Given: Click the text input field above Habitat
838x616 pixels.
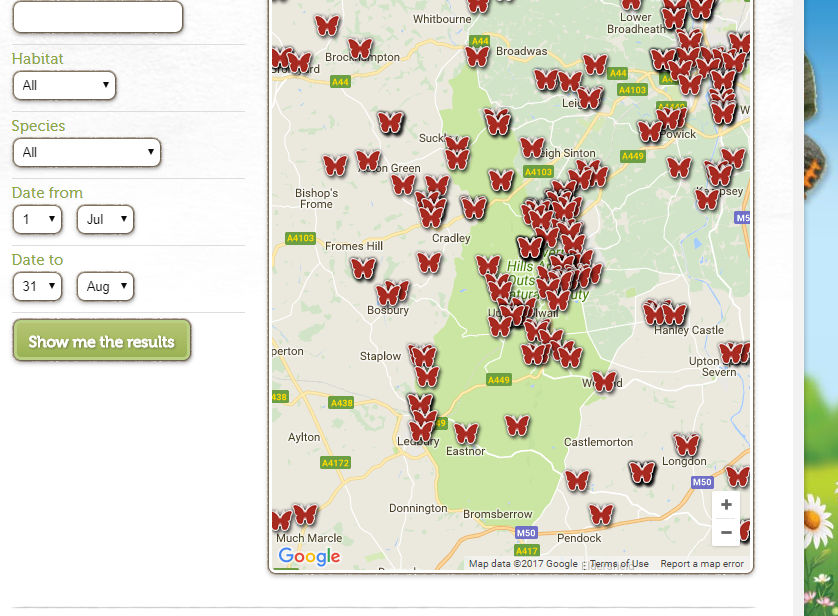Looking at the screenshot, I should [x=97, y=17].
